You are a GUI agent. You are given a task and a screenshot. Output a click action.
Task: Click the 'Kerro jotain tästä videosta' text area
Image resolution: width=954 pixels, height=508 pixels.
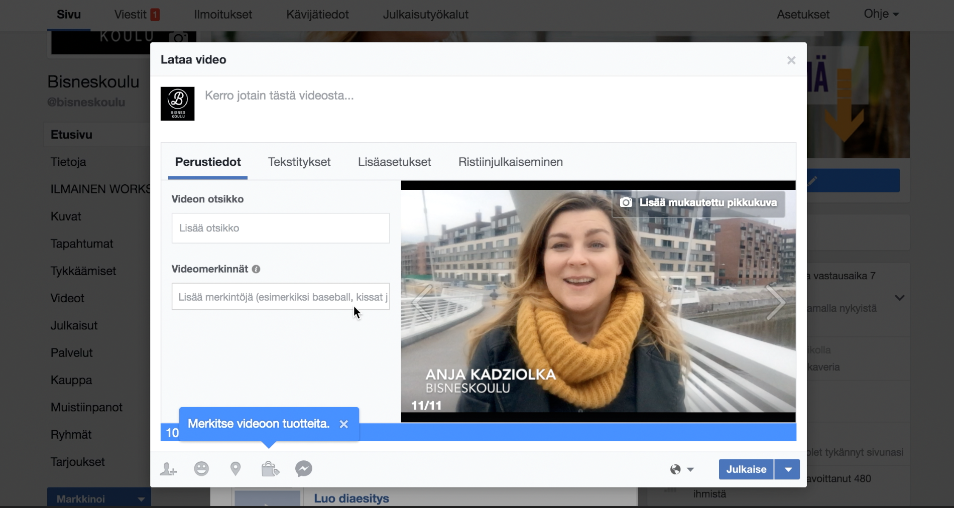pos(400,97)
